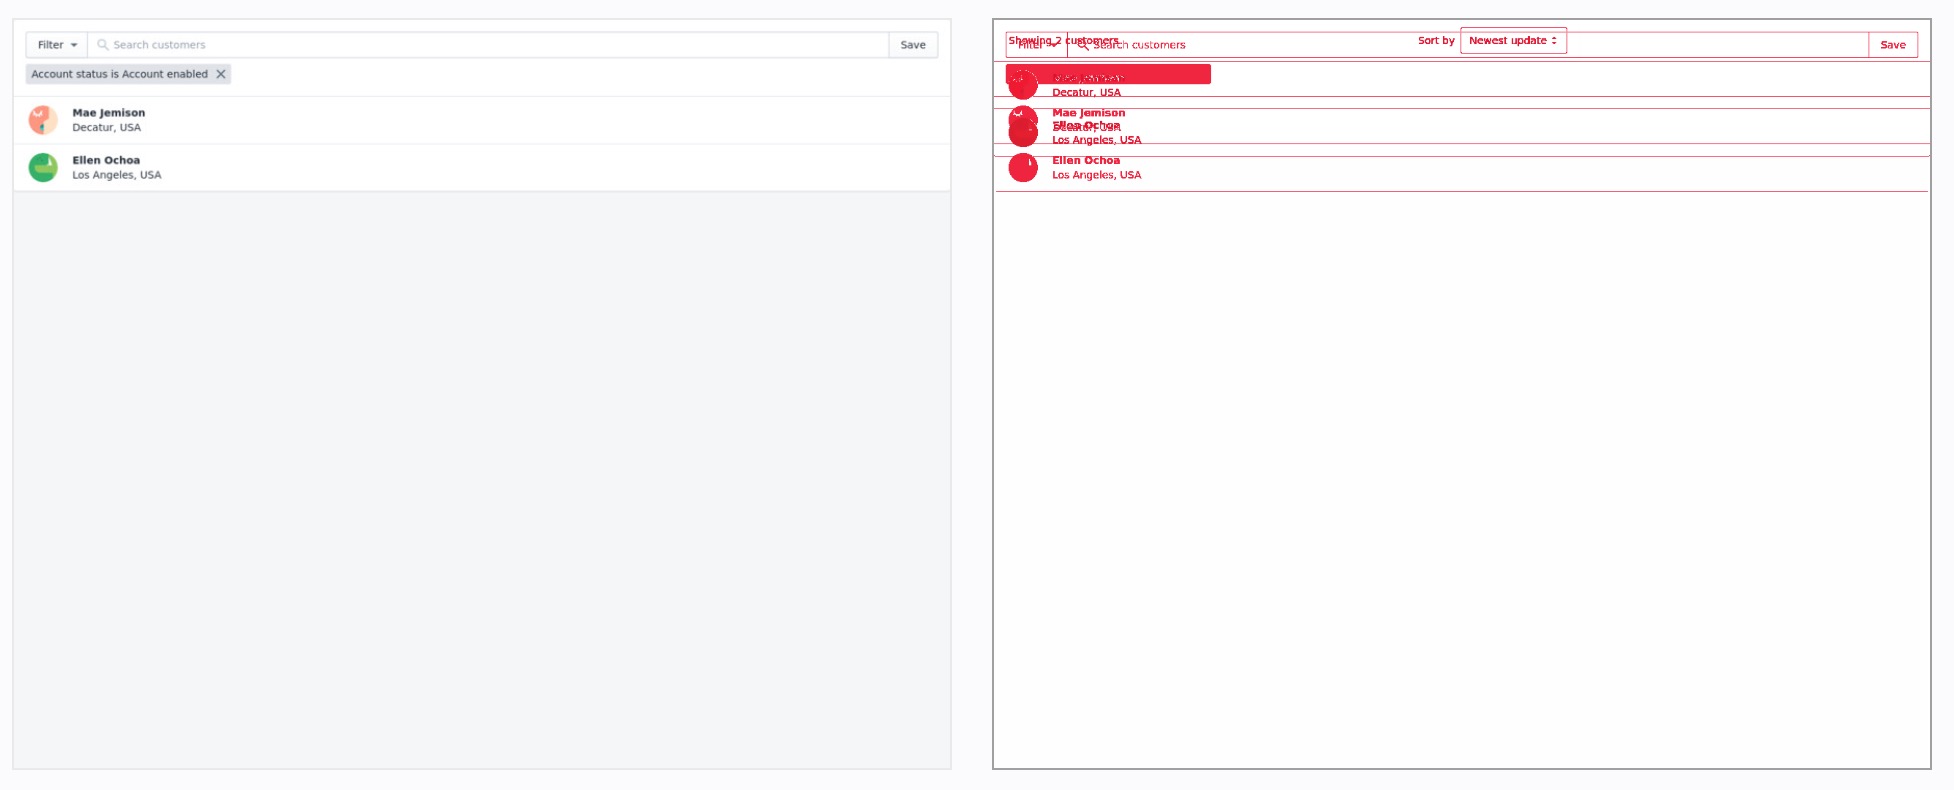Remove the Account enabled filter tag
Viewport: 1954px width, 790px height.
[x=221, y=74]
